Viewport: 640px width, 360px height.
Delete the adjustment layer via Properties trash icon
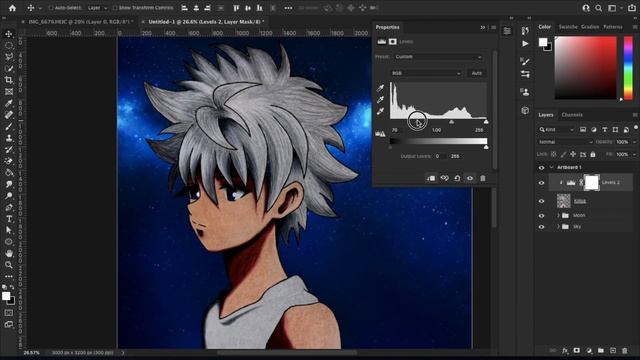tap(483, 178)
